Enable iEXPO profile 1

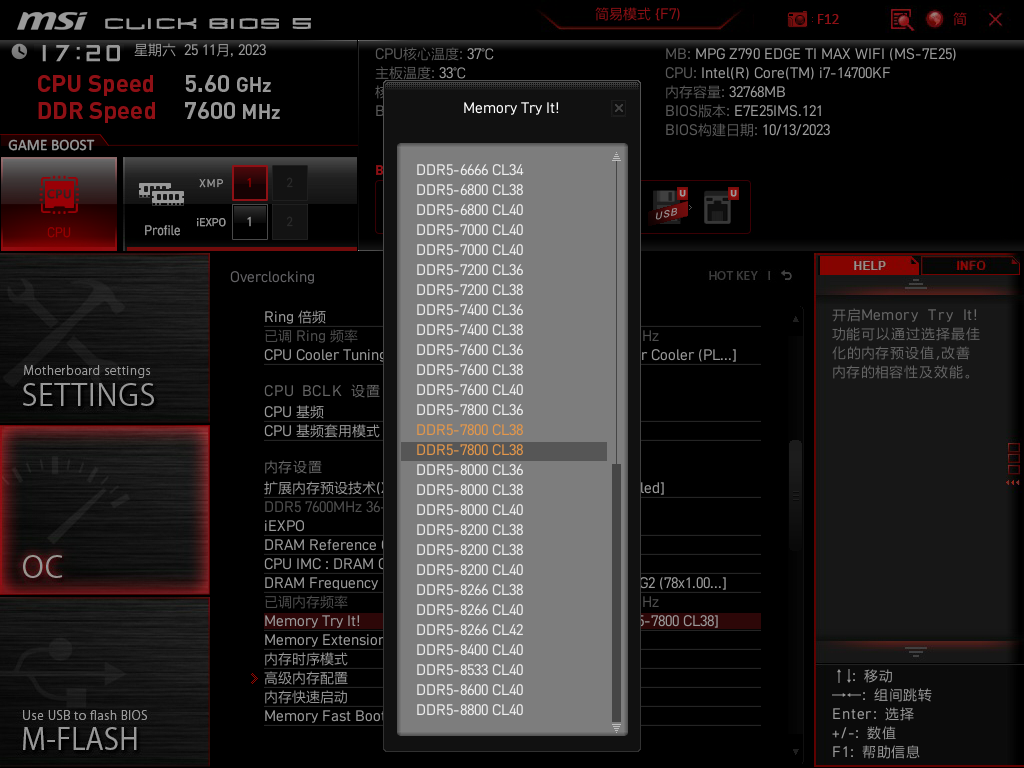[x=249, y=222]
